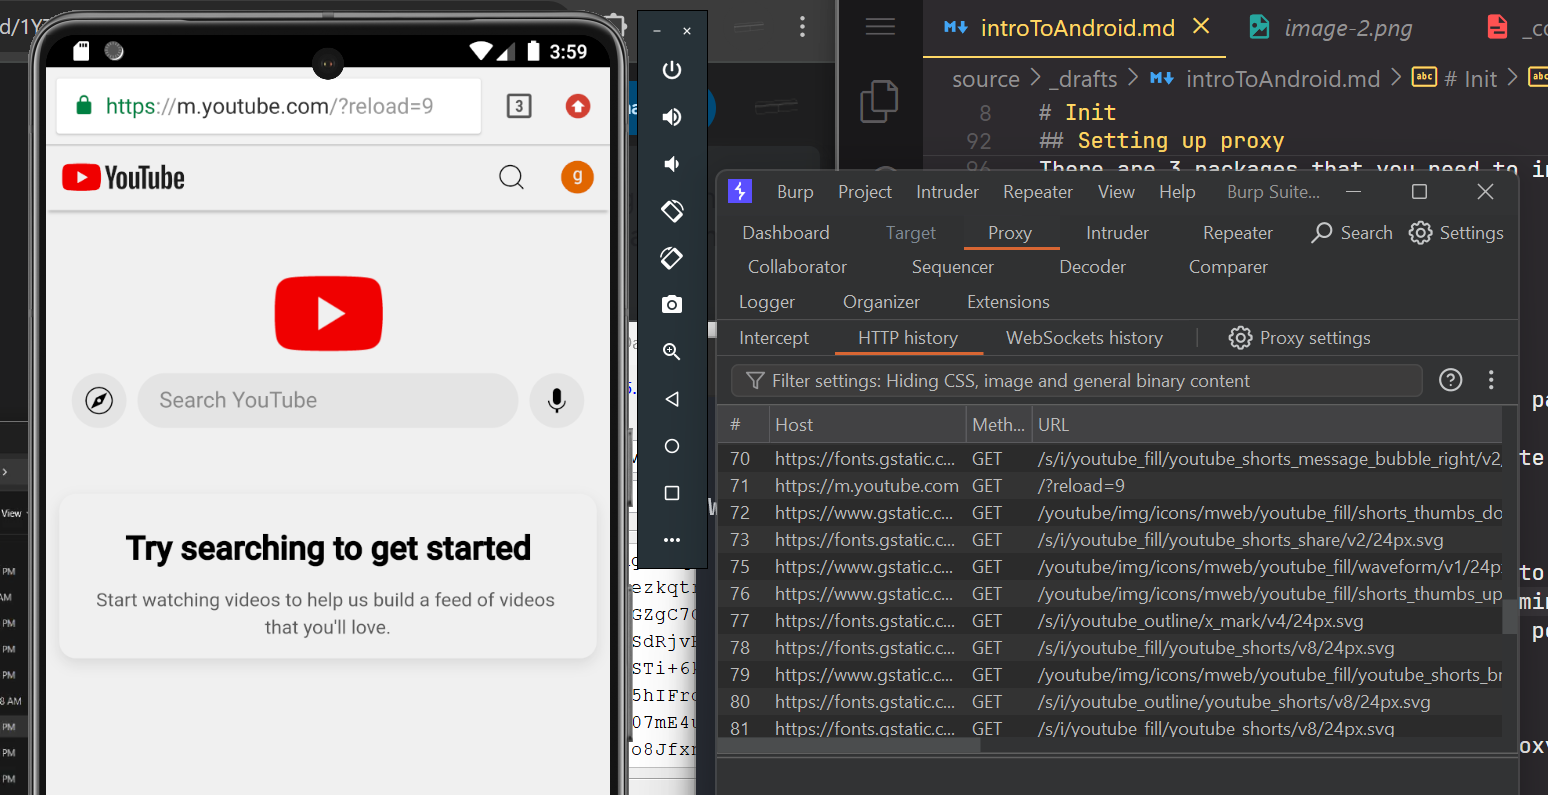Rotate emulator left with the upper rotate icon
Image resolution: width=1548 pixels, height=795 pixels.
click(x=672, y=211)
